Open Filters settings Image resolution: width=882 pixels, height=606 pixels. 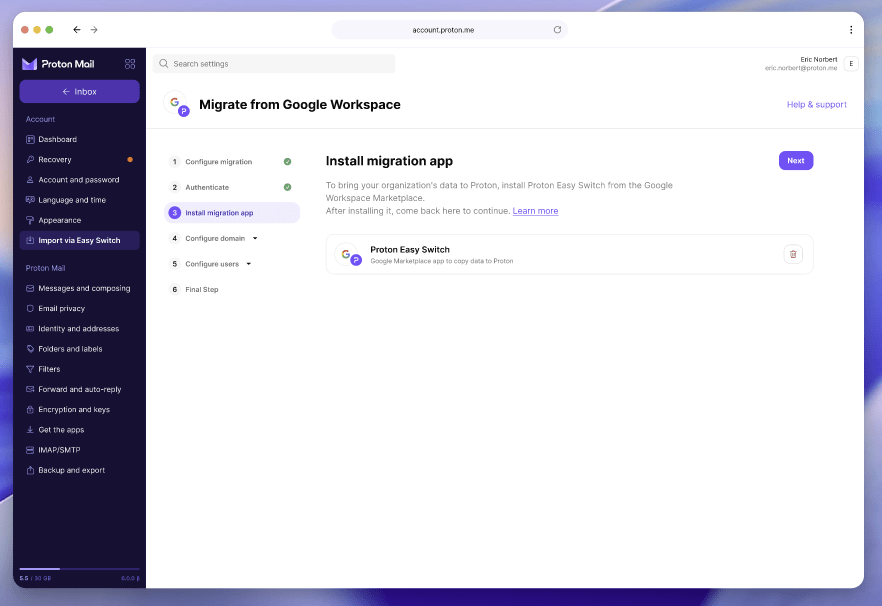point(79,370)
